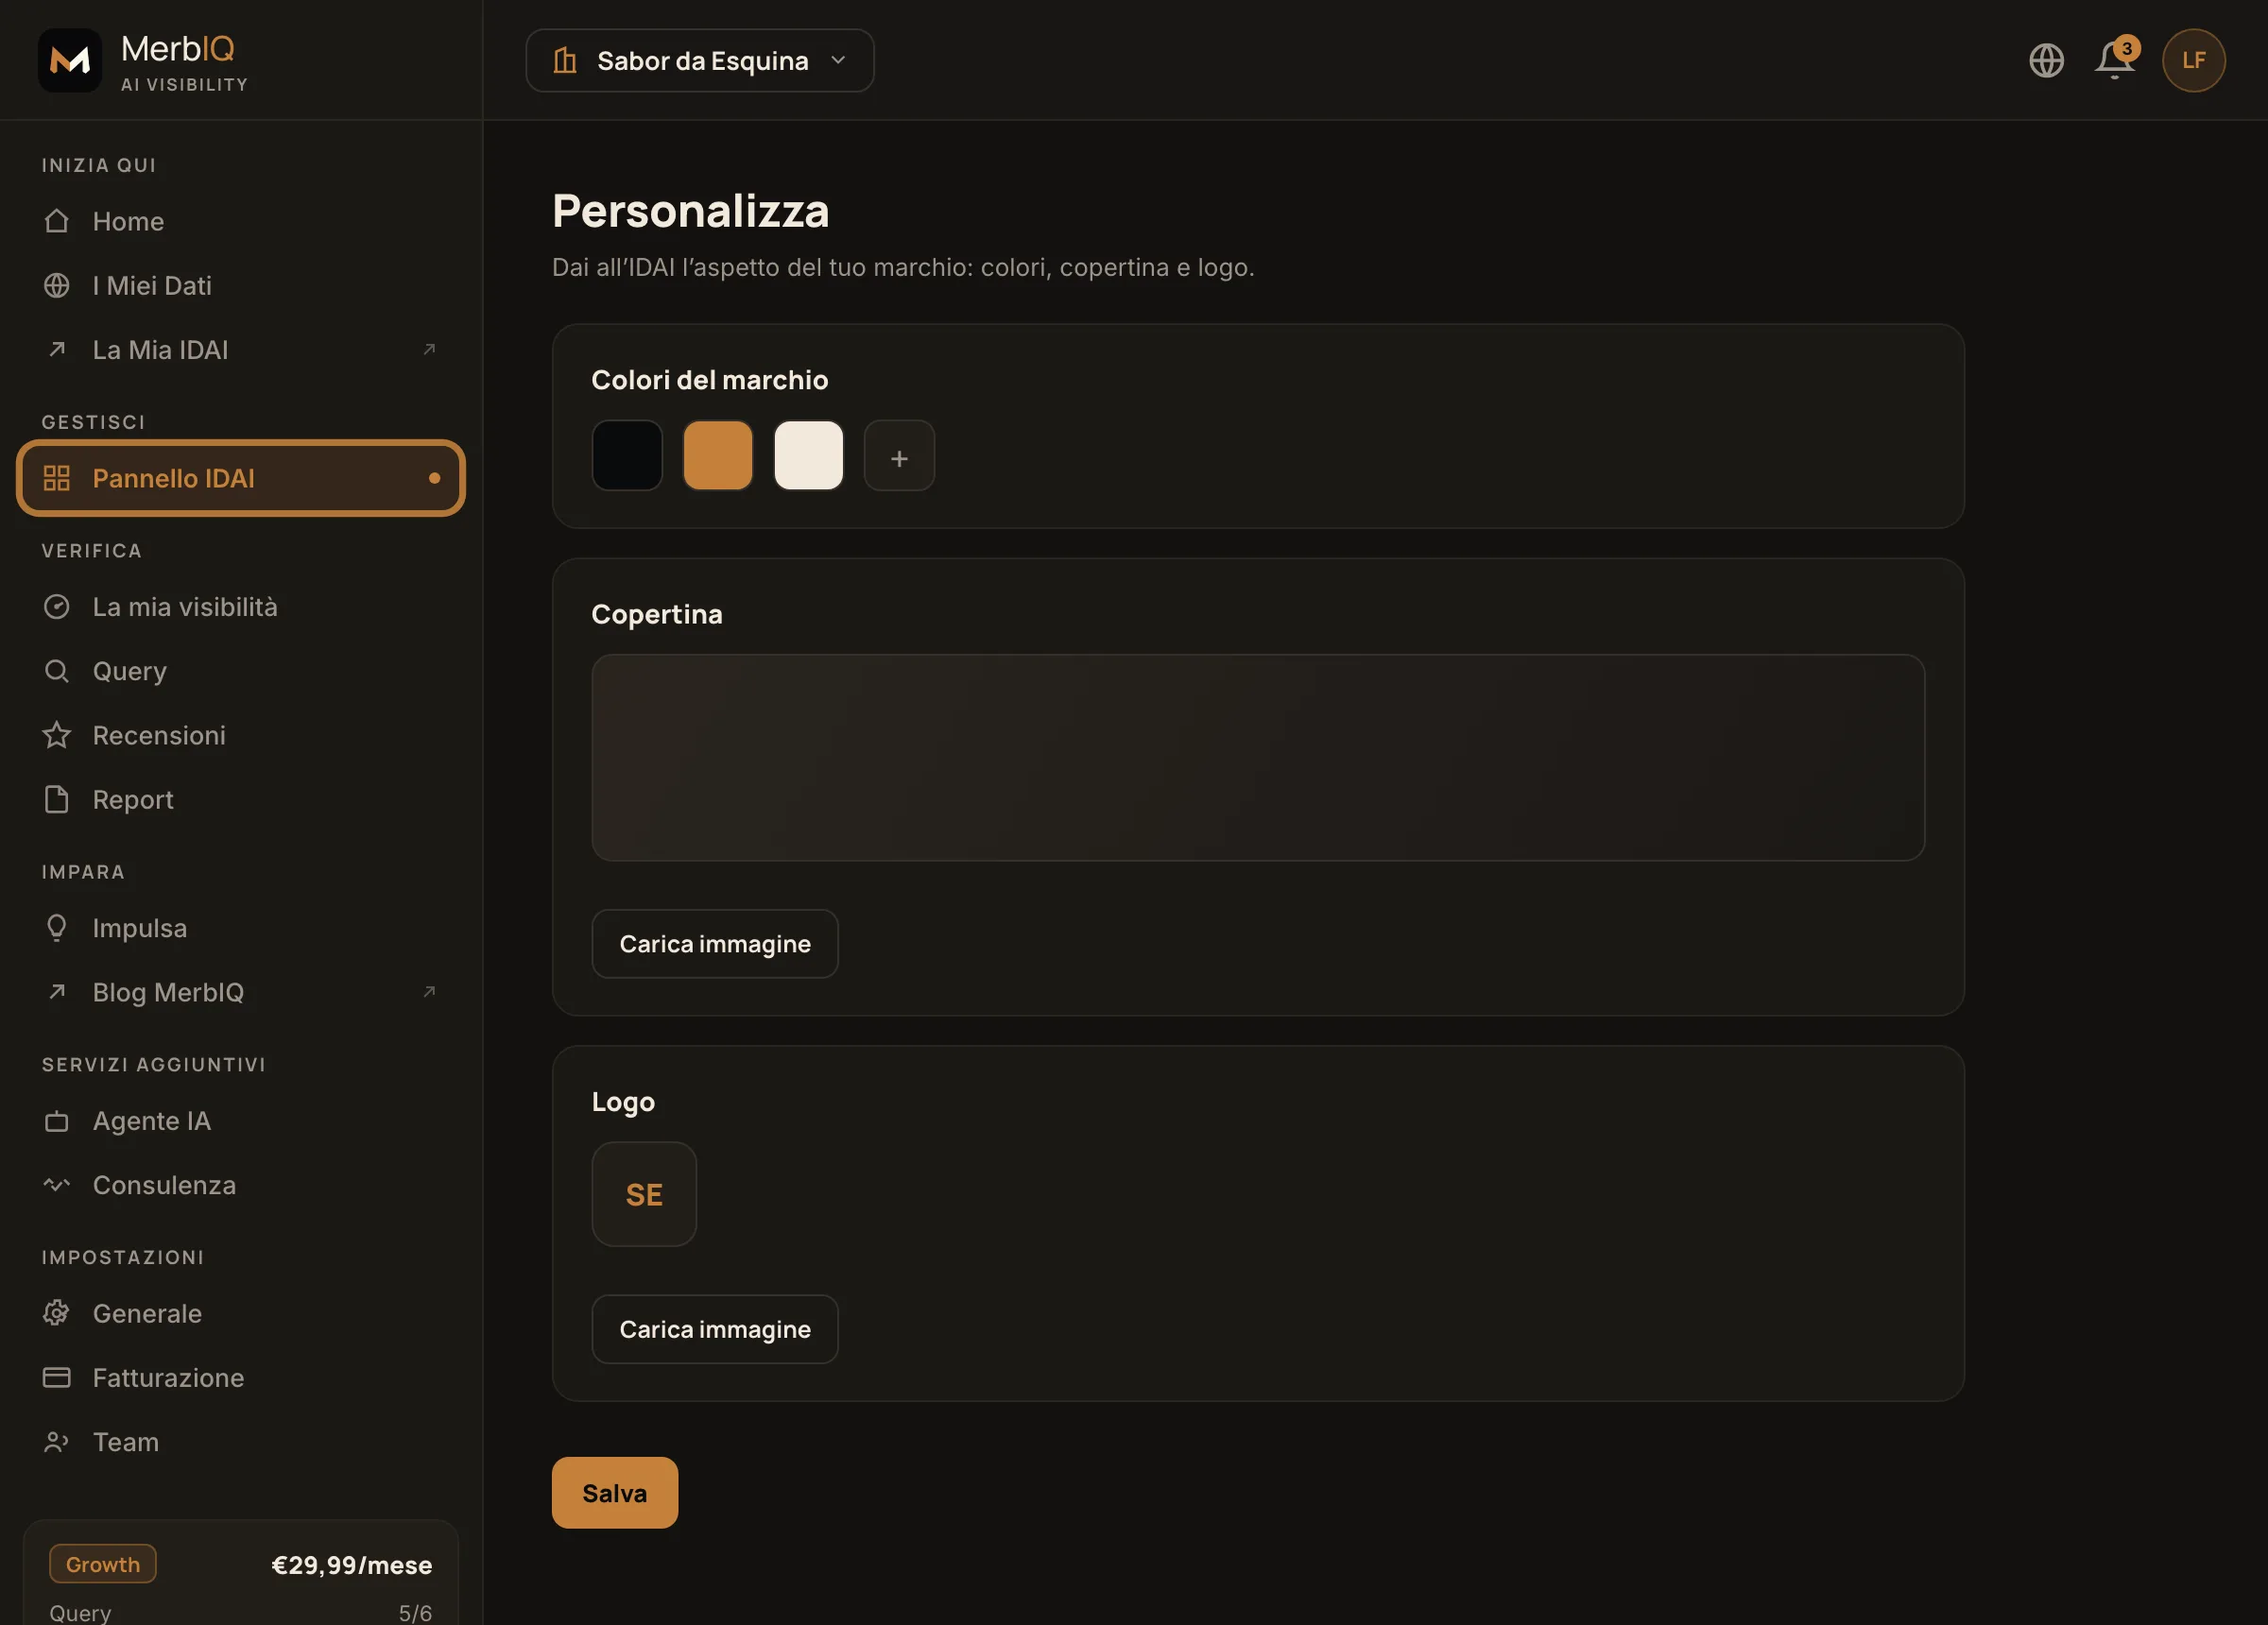Select the orange brand color swatch
Screen dimensions: 2268x1625
click(x=718, y=456)
